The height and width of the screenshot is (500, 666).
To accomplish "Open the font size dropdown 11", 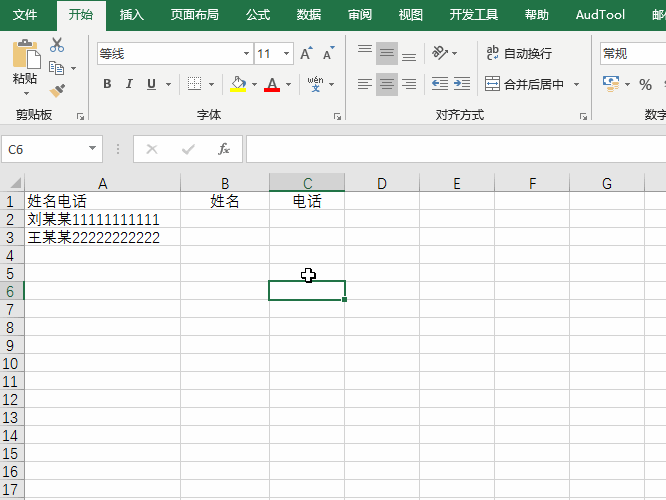I will [286, 54].
